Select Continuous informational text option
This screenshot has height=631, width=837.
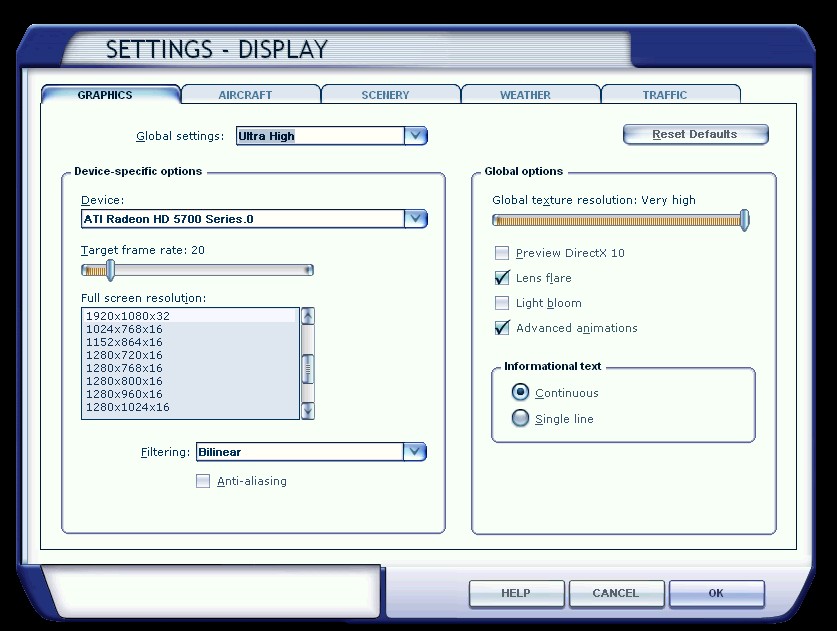click(x=520, y=393)
